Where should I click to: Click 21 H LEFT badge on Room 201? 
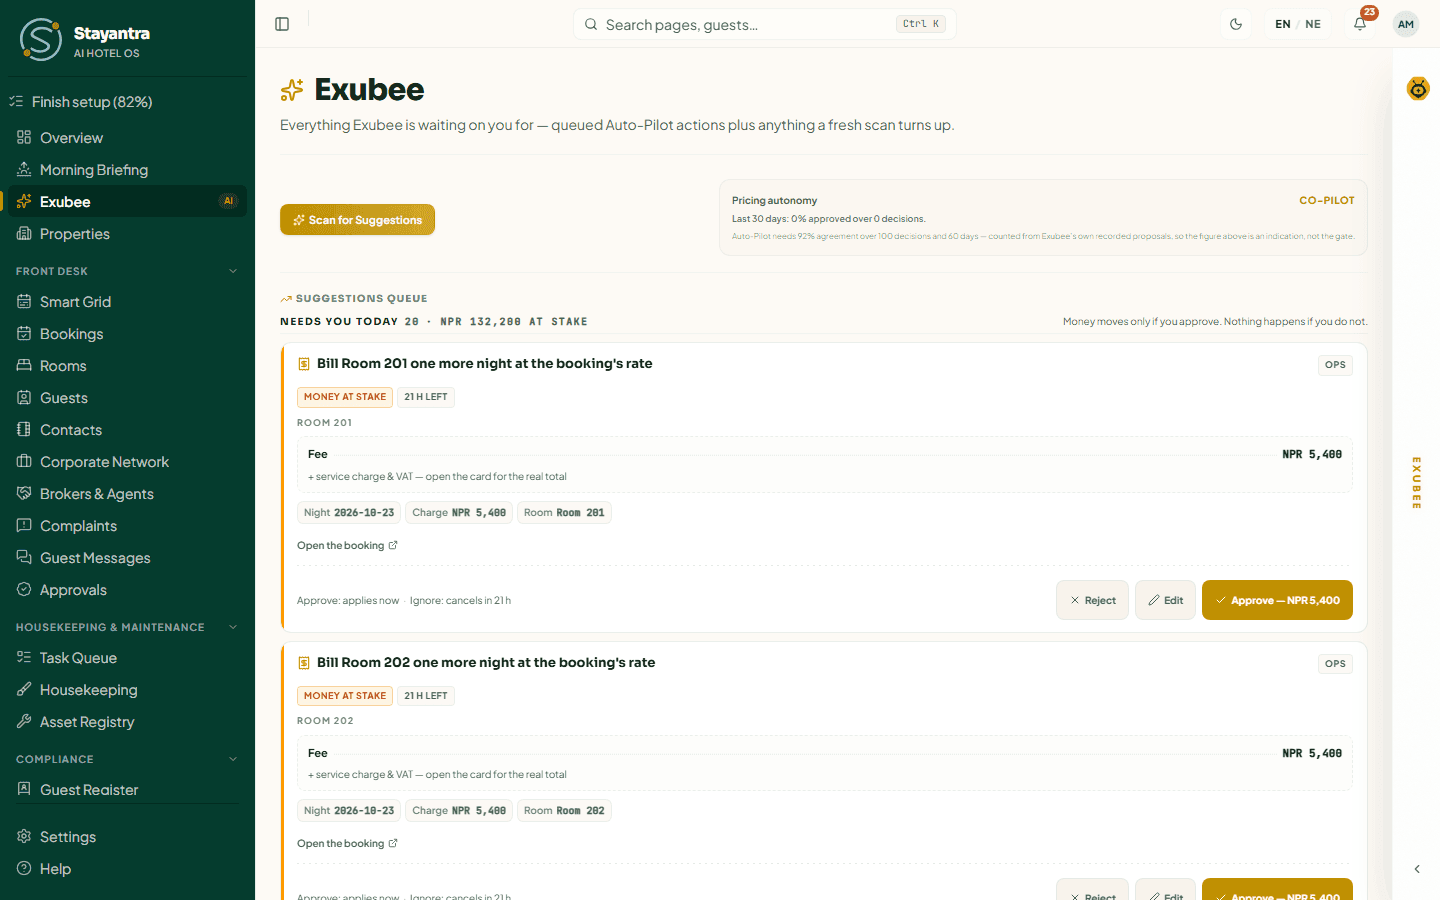pos(426,397)
